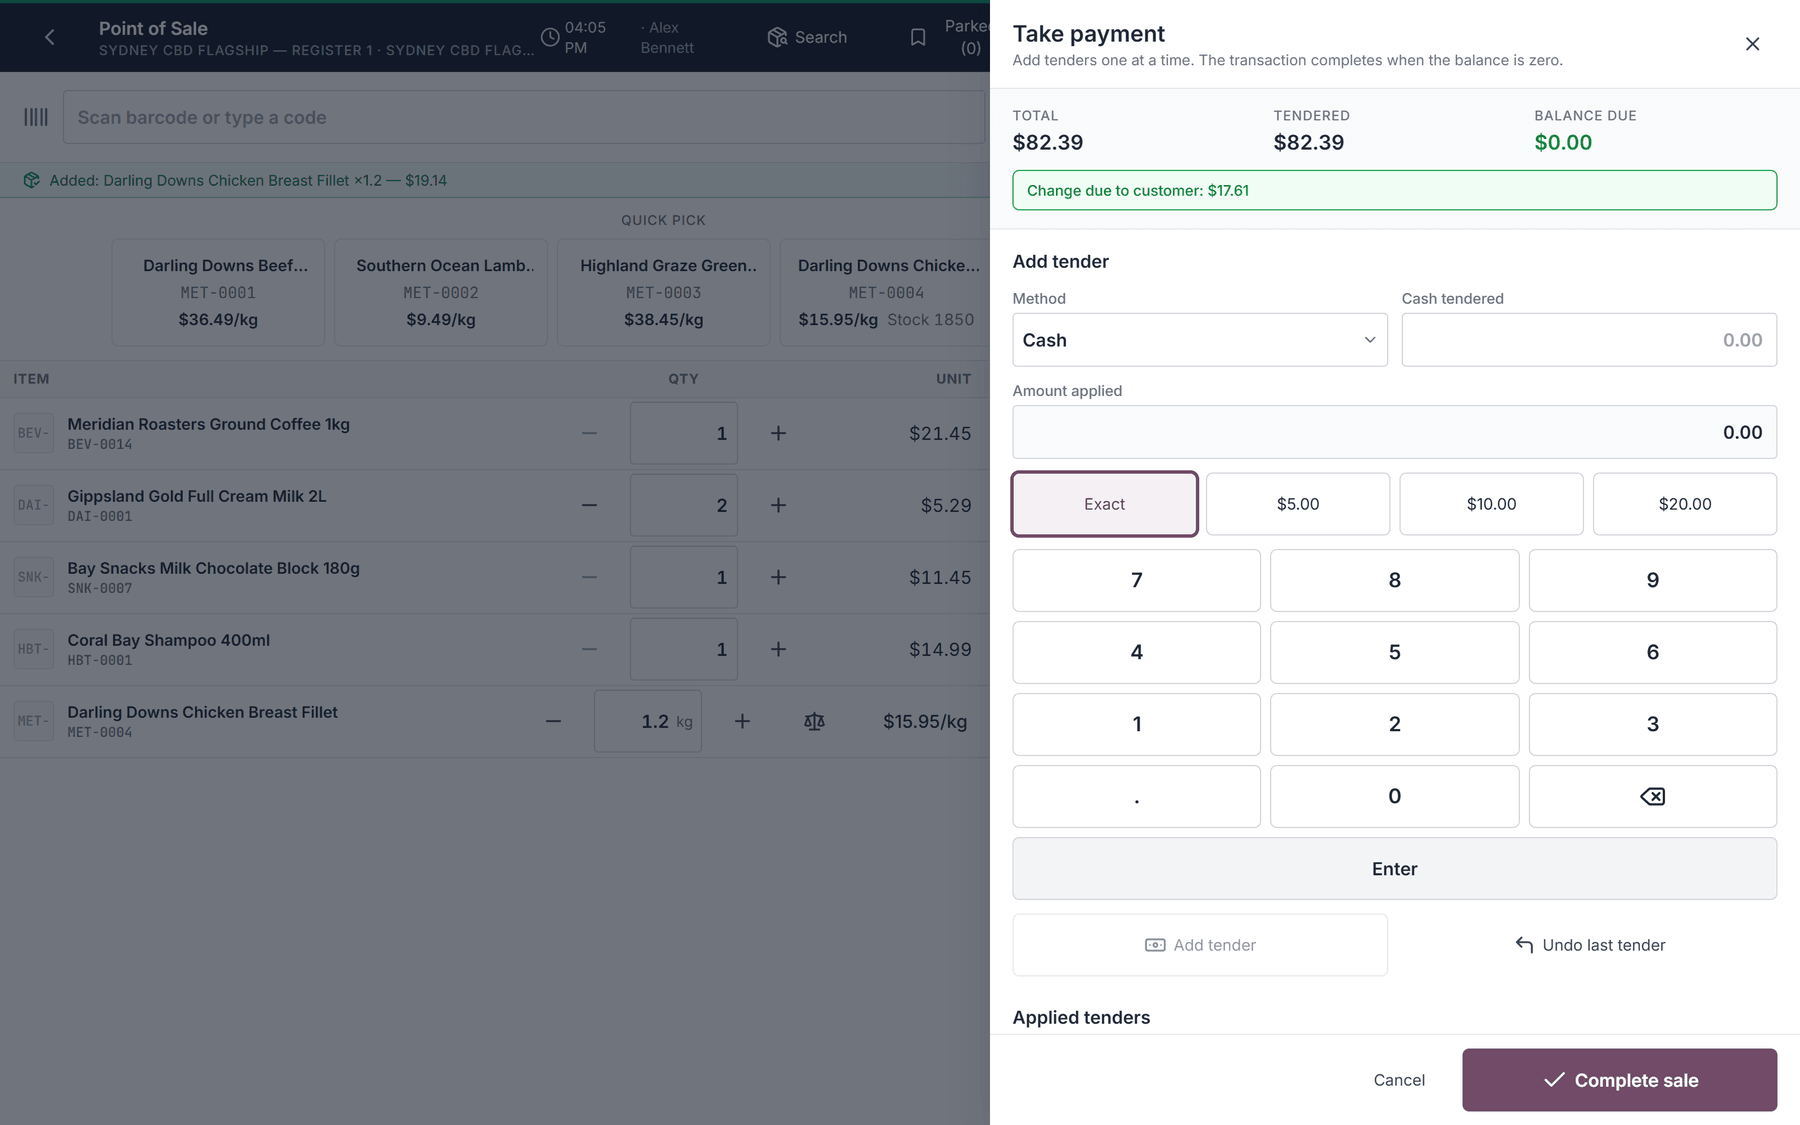Click the scale icon on Chicken Breast row
Image resolution: width=1800 pixels, height=1125 pixels.
click(x=814, y=721)
